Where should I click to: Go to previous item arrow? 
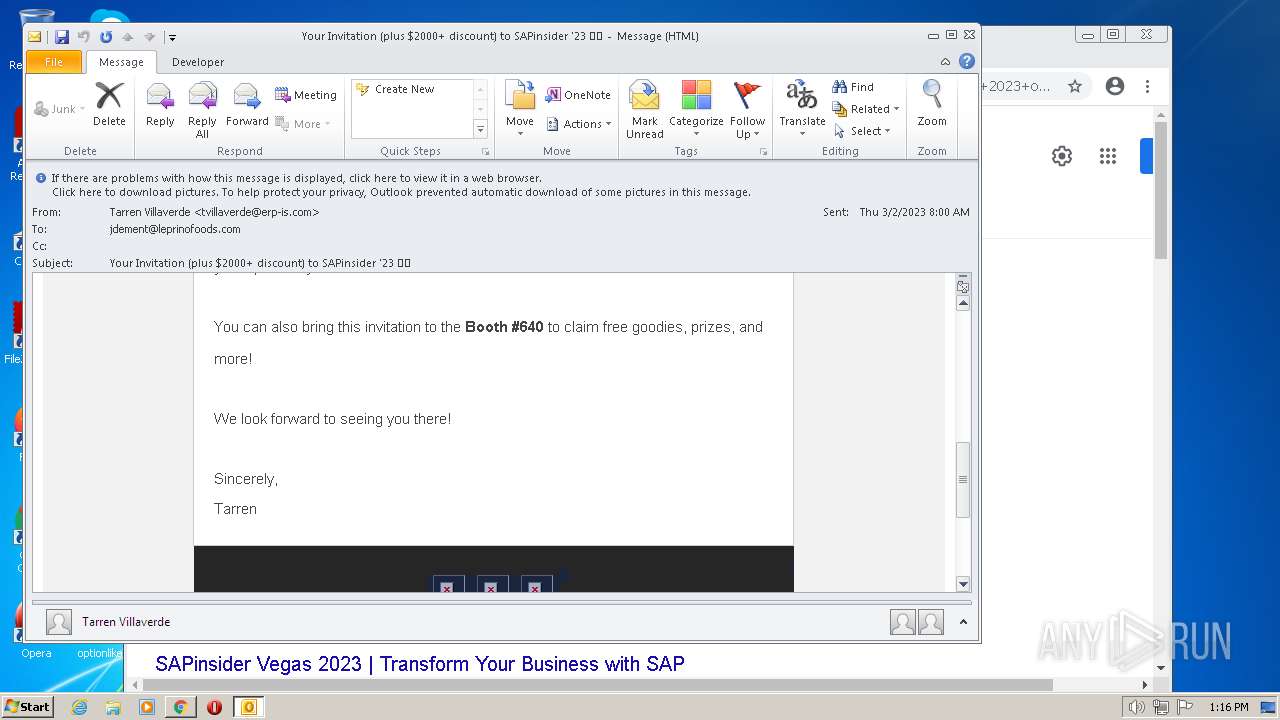[x=127, y=37]
